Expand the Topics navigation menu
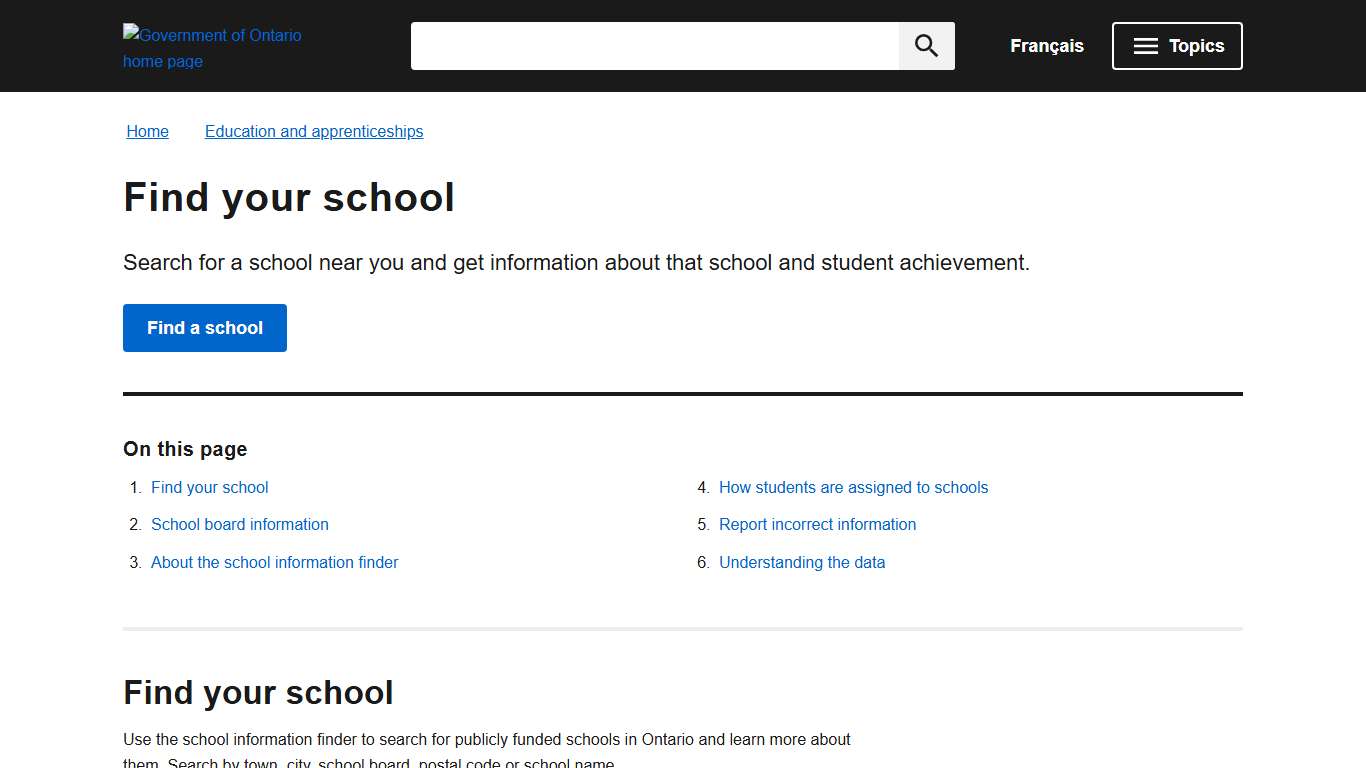Screen dimensions: 1366x768 pyautogui.click(x=1177, y=45)
